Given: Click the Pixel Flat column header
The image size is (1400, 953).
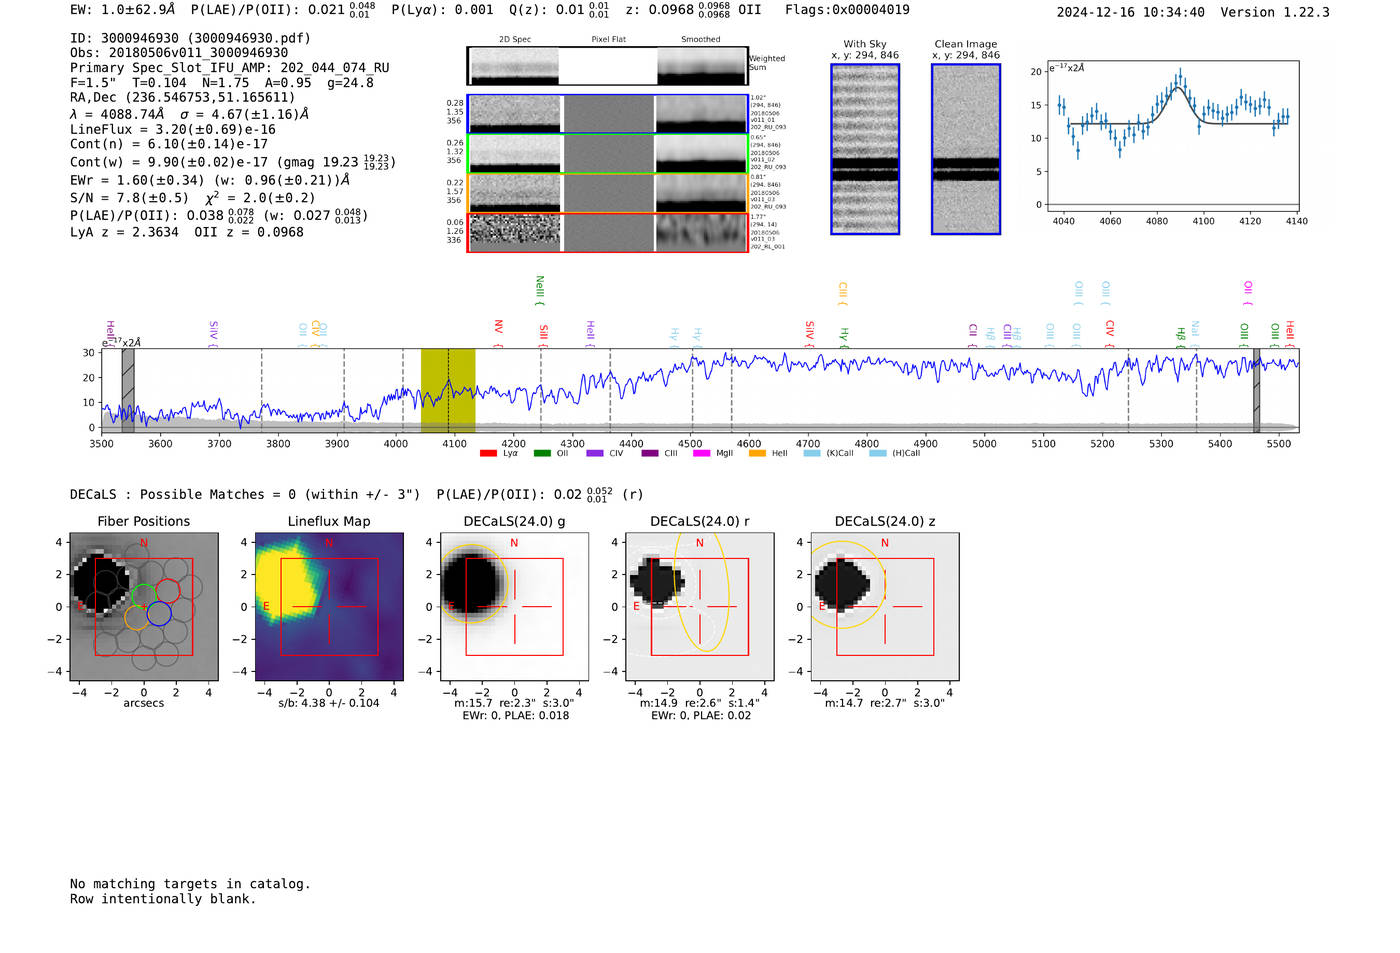Looking at the screenshot, I should point(608,40).
